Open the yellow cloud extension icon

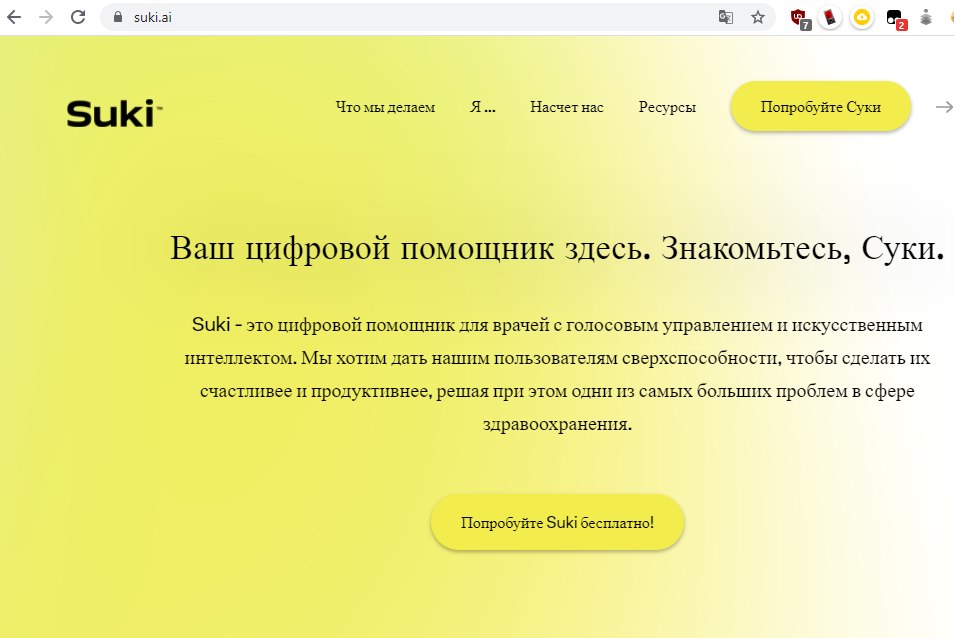(862, 17)
